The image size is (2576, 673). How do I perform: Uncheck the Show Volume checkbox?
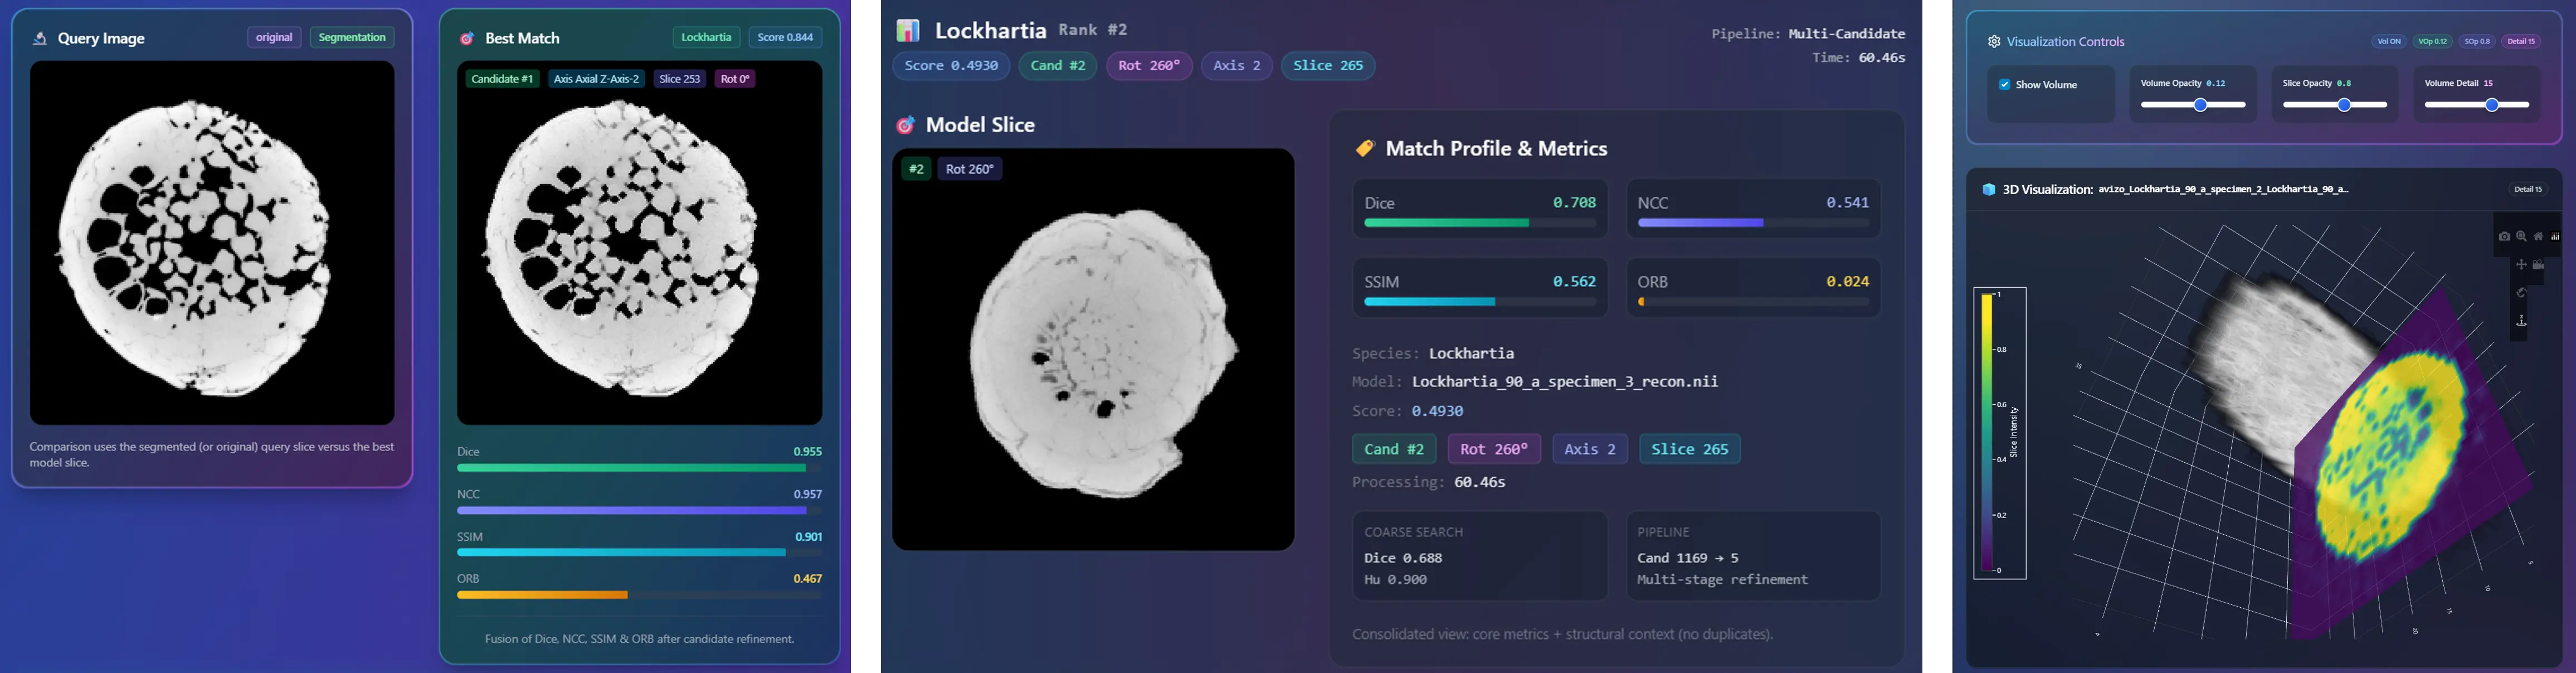pos(2004,85)
